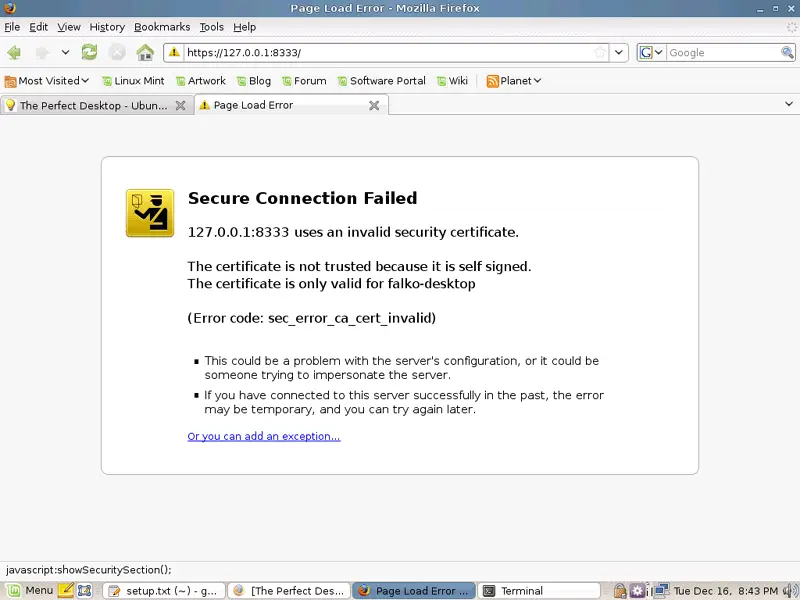Open the Forum bookmark
Screen dimensions: 800x600
pyautogui.click(x=304, y=81)
